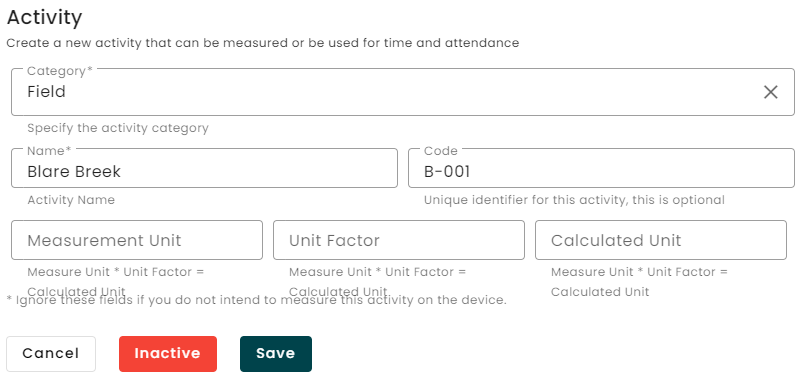The width and height of the screenshot is (797, 374).
Task: Focus the Calculated Unit input
Action: point(661,240)
